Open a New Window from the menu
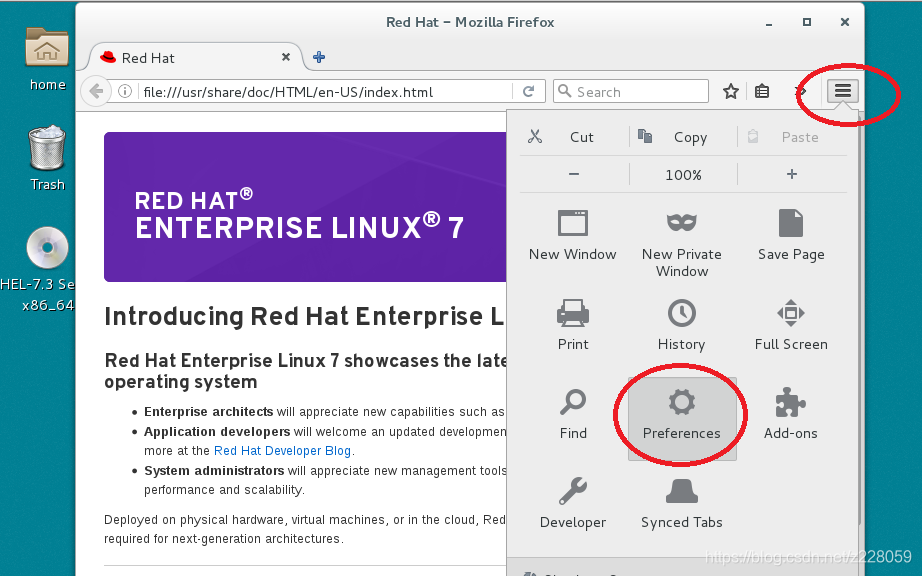Image resolution: width=922 pixels, height=576 pixels. tap(573, 235)
